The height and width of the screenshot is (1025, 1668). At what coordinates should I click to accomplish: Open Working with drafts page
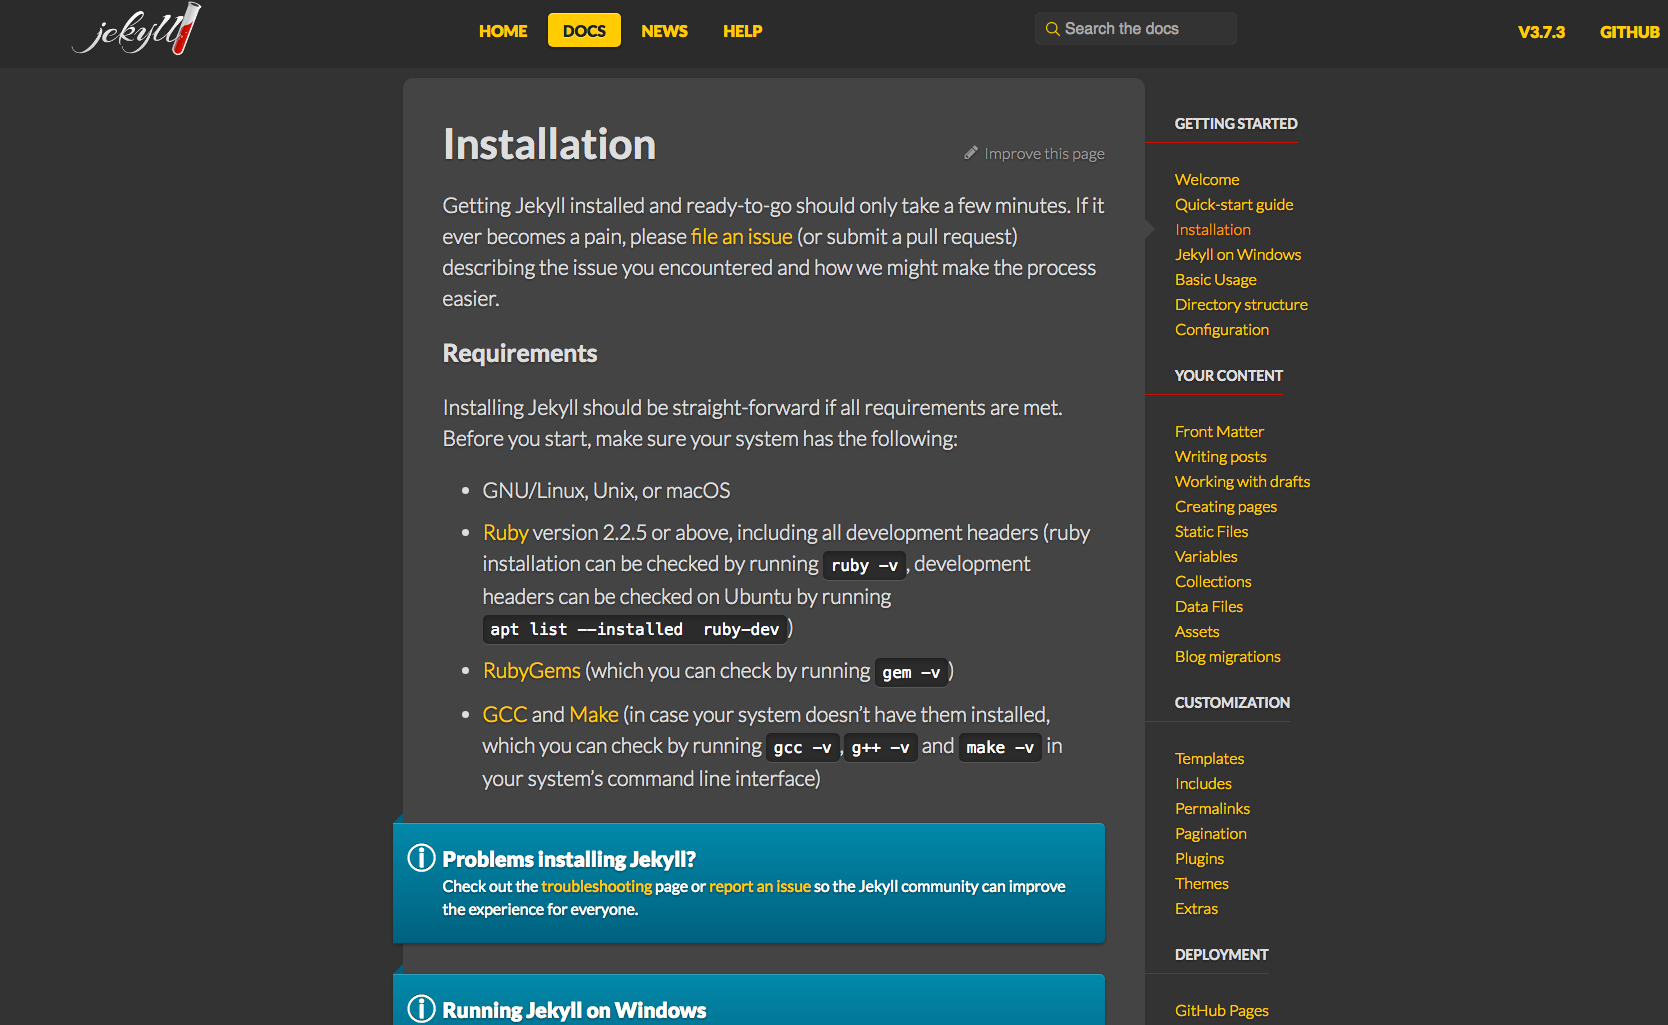click(1242, 482)
